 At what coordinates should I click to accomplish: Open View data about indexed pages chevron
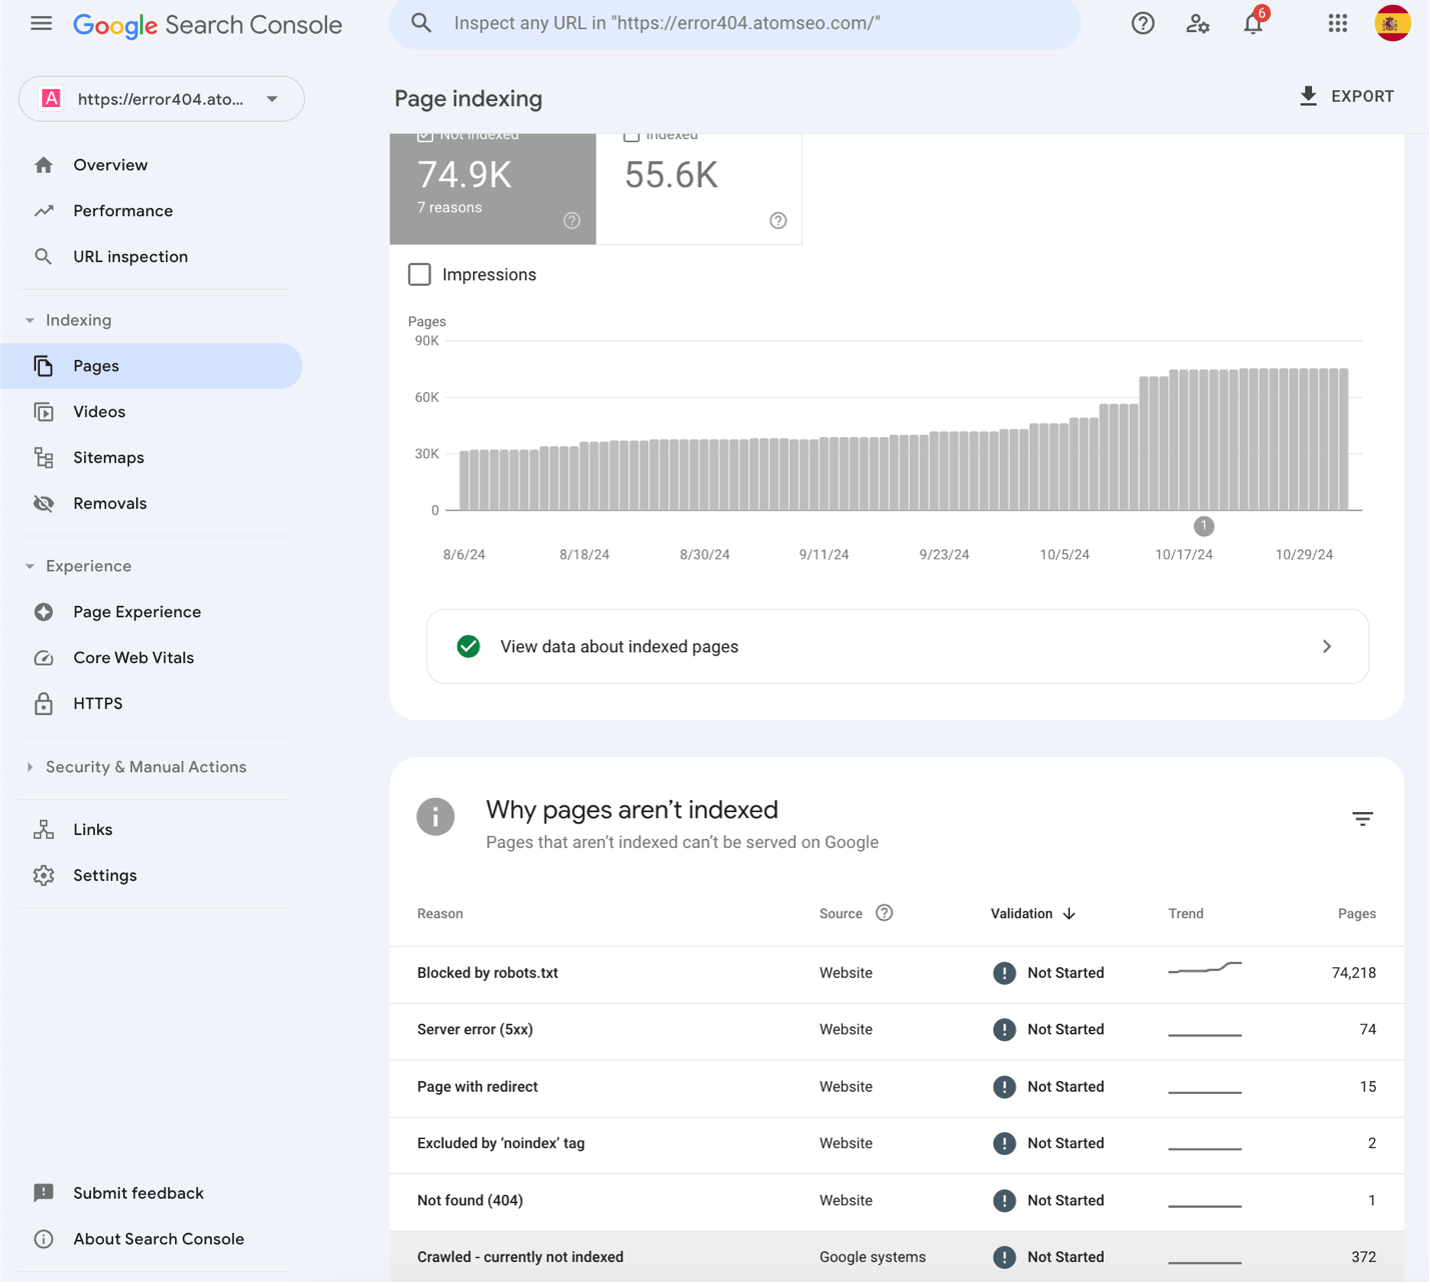1327,647
